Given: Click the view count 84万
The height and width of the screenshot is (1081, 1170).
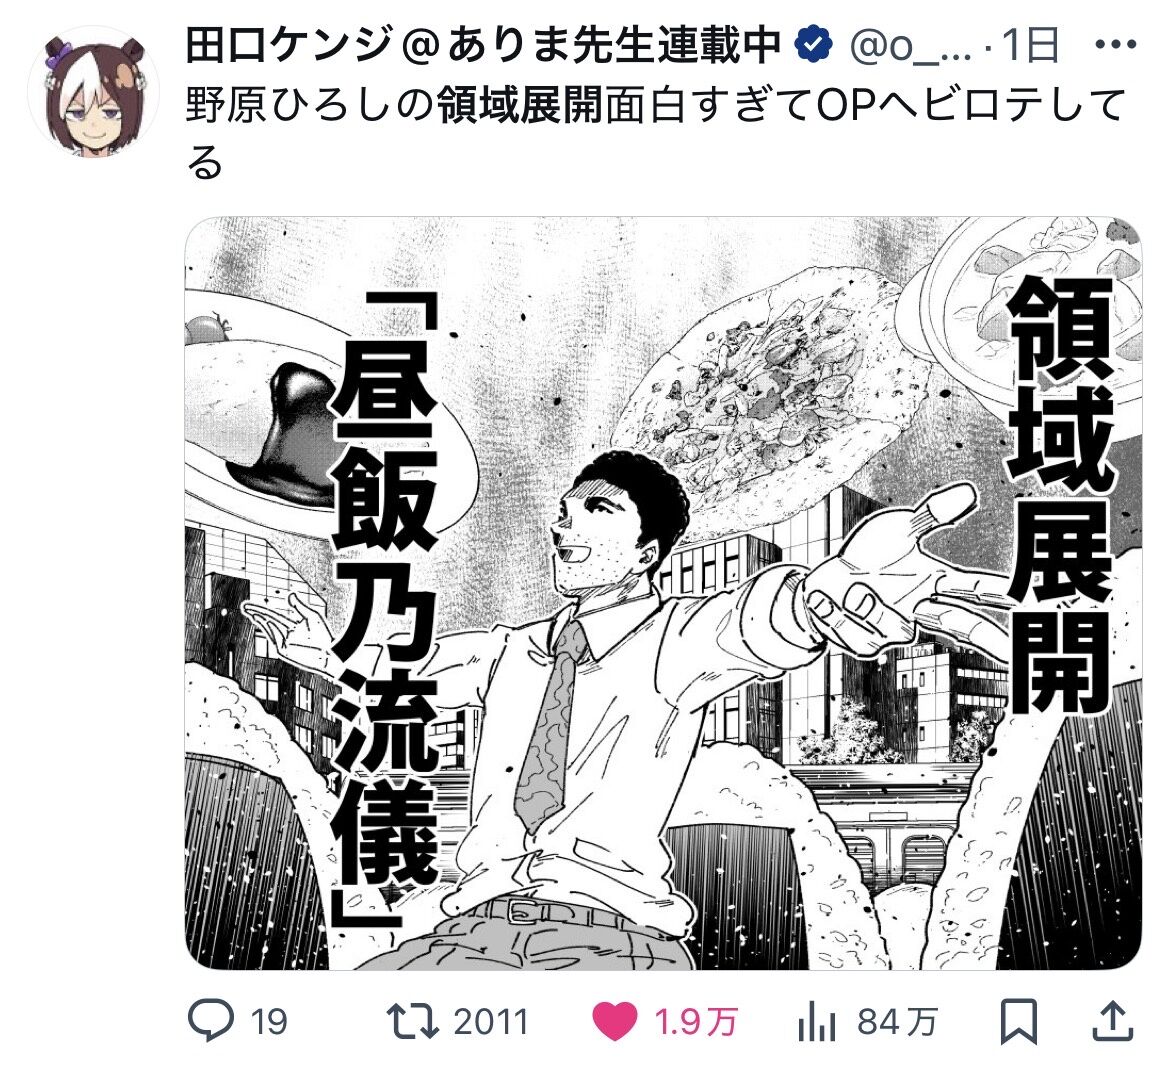Looking at the screenshot, I should tap(897, 1022).
